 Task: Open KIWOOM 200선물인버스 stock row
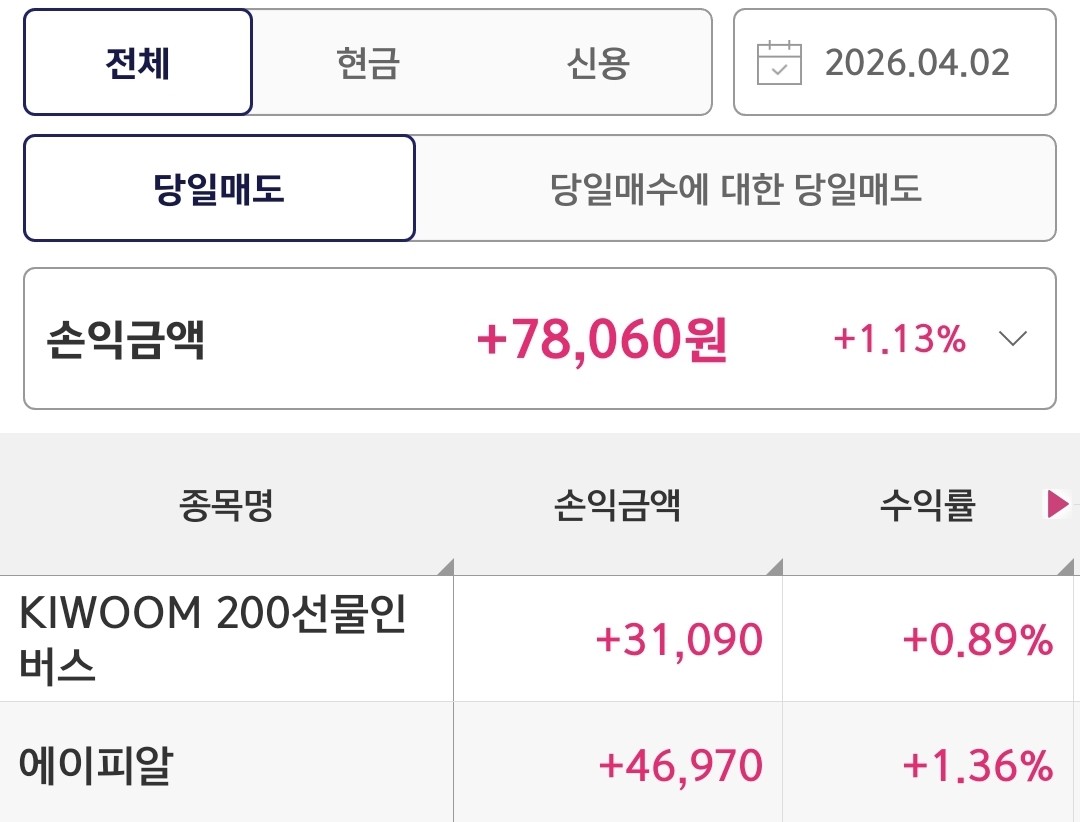pos(212,639)
